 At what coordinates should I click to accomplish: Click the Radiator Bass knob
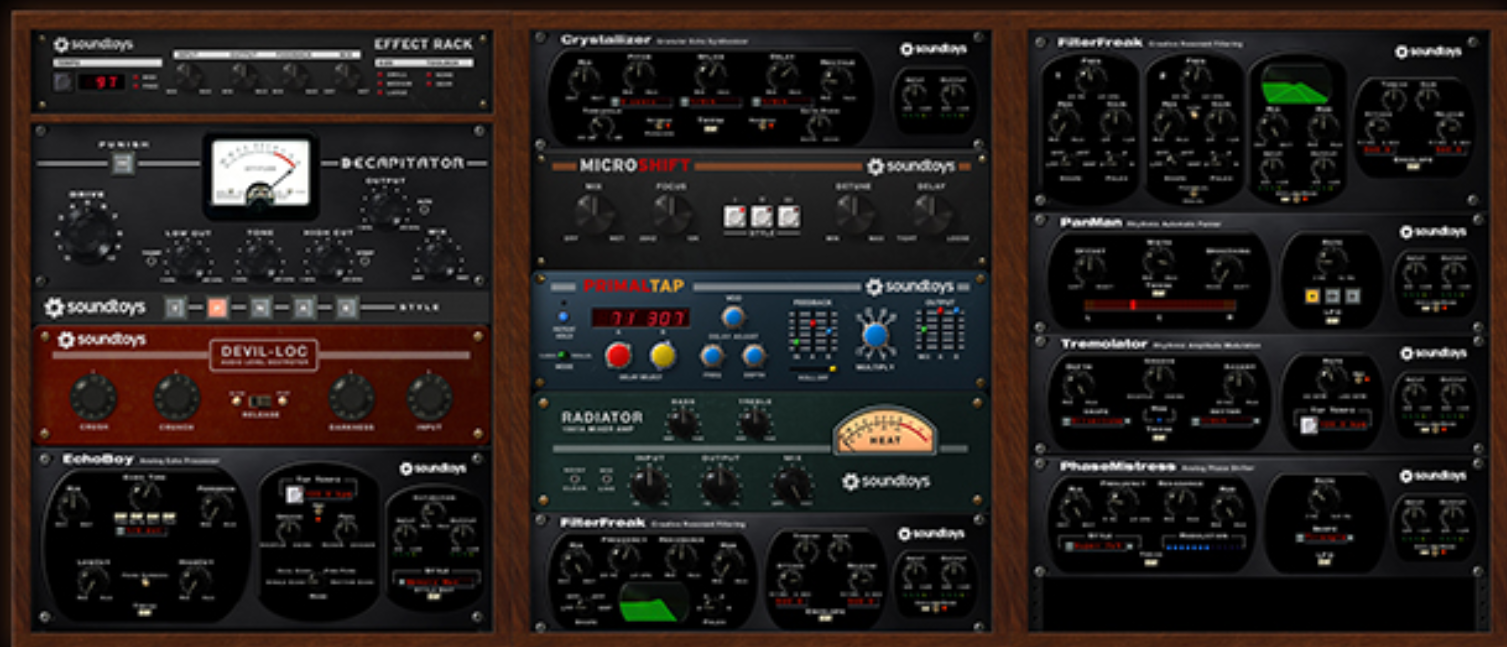(681, 424)
